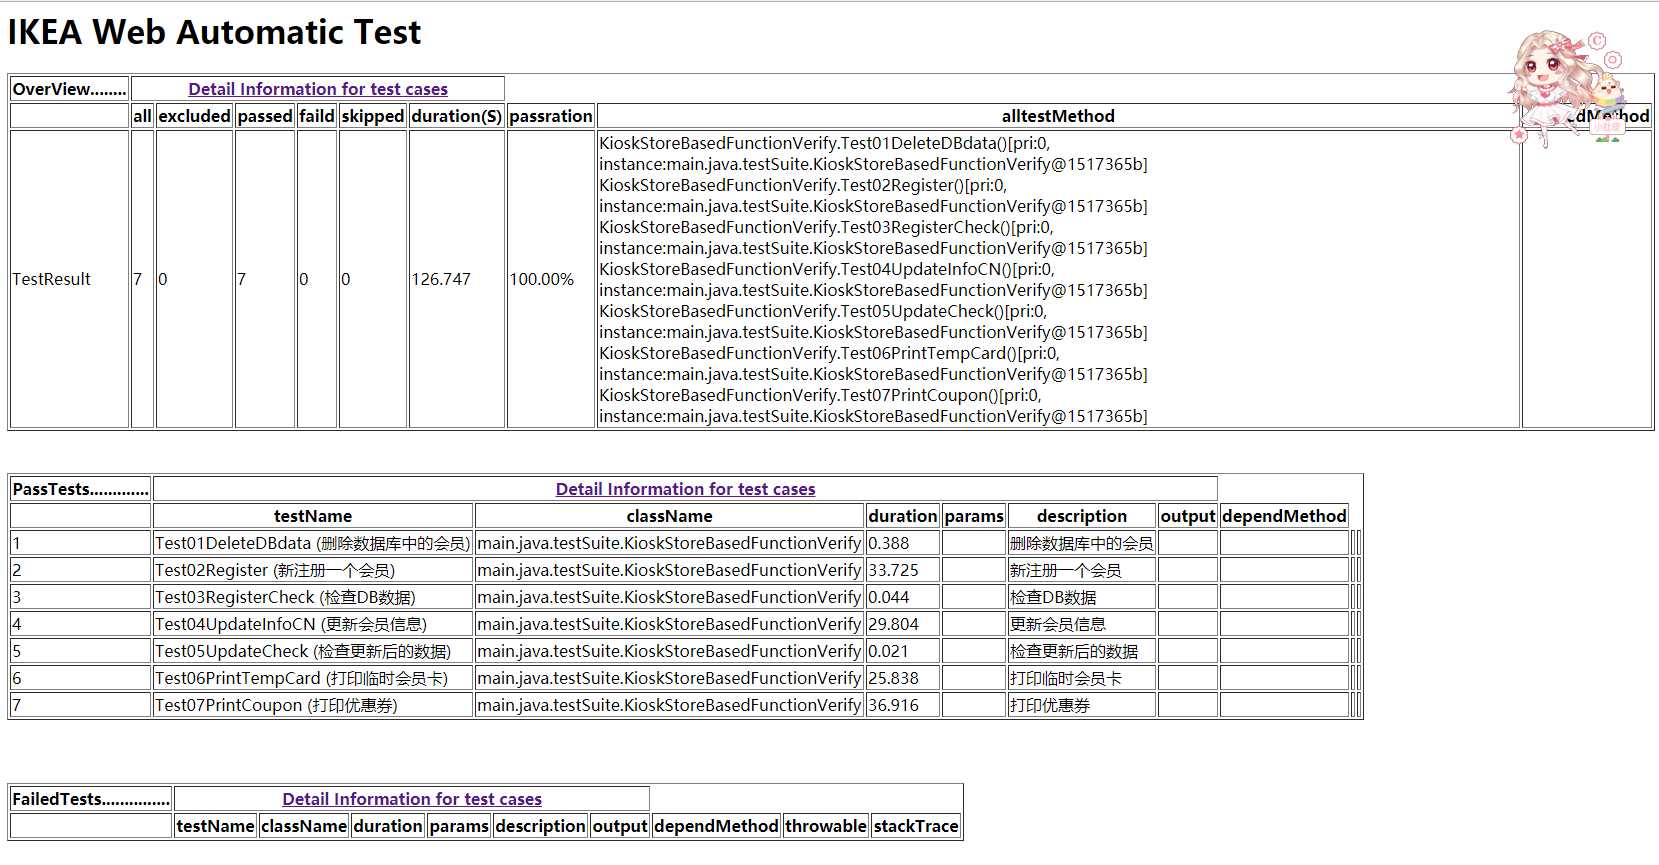1659x865 pixels.
Task: Select 'Test01DeleteDBdata (删除数据库中的会员)' cell
Action: 313,543
